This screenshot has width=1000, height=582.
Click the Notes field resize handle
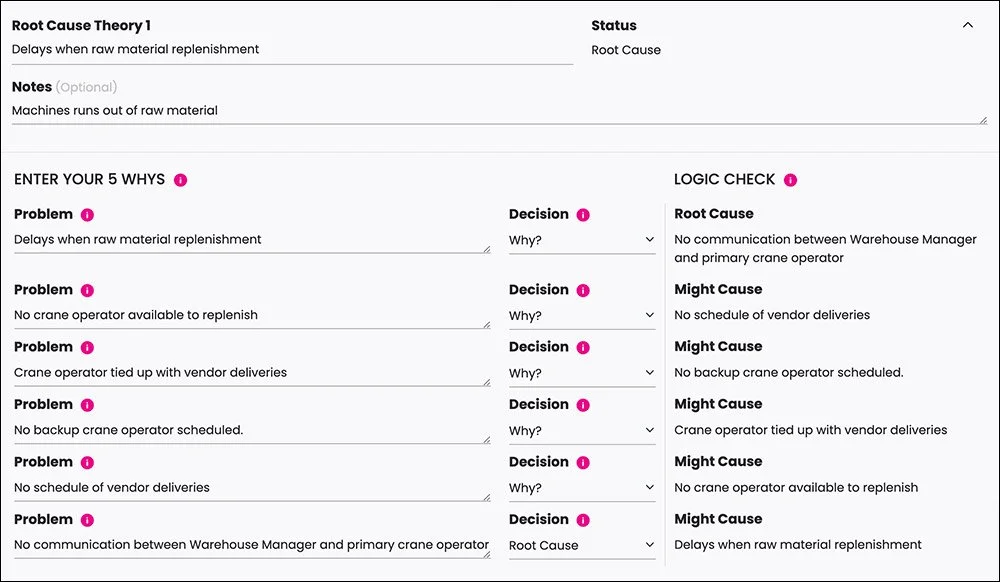click(x=983, y=120)
